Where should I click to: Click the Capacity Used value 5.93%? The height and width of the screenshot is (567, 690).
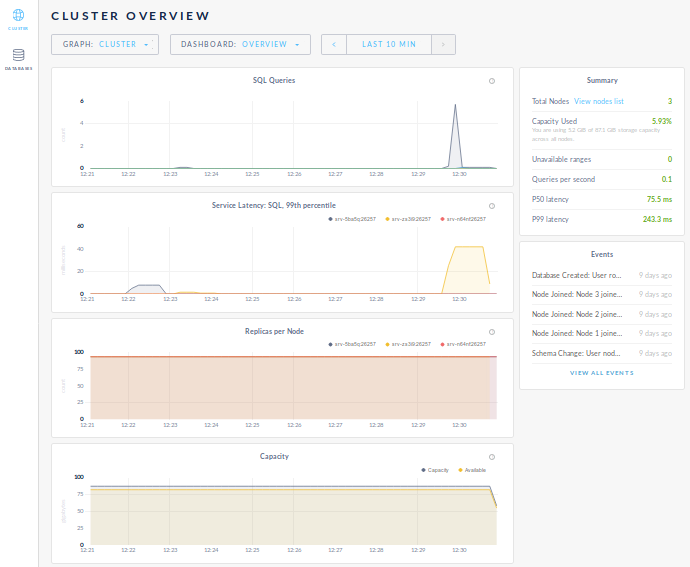[x=661, y=121]
